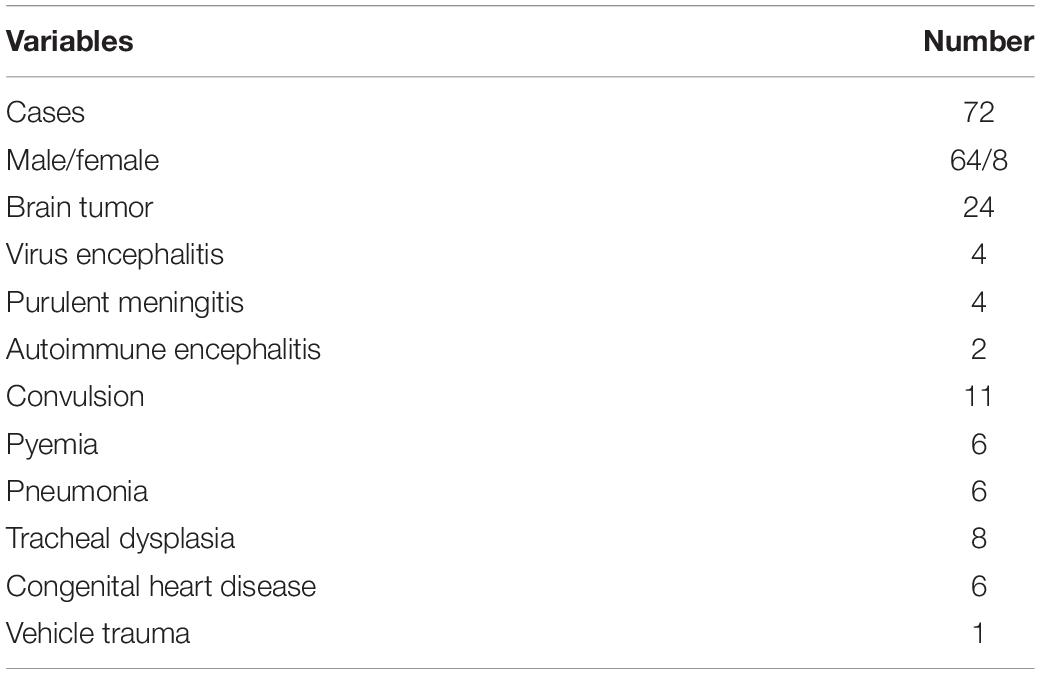1040x674 pixels.
Task: Select the Virus encephalitis label
Action: click(x=115, y=255)
